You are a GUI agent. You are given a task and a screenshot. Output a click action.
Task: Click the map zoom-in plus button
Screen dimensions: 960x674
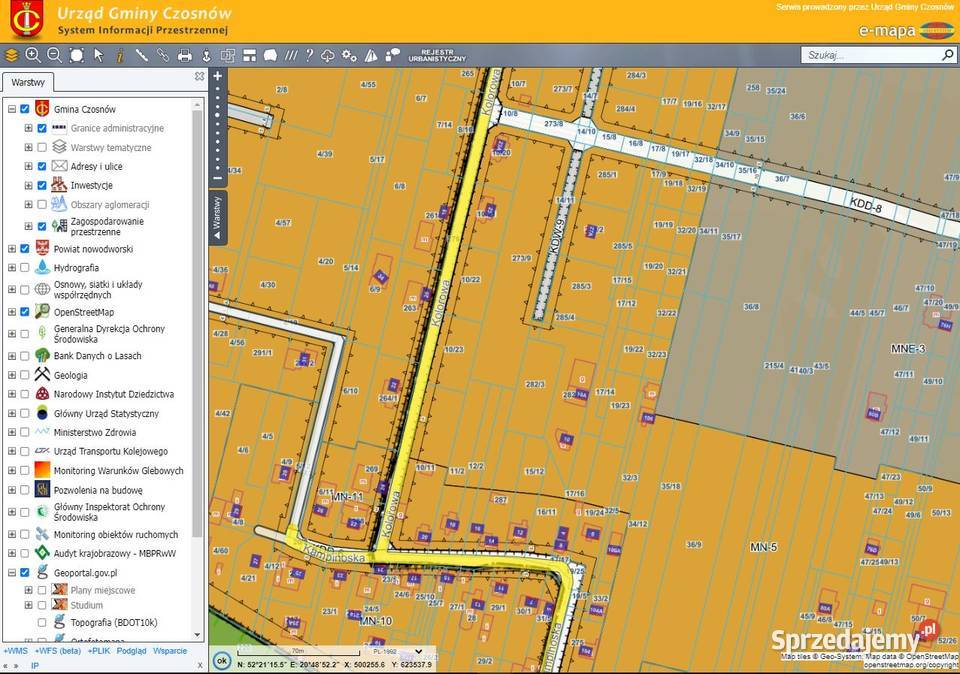217,76
